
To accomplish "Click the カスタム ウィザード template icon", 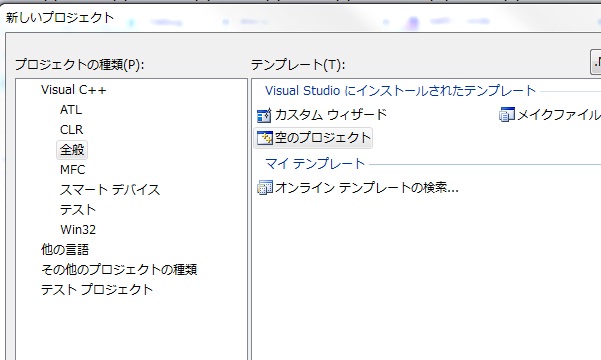I will [264, 115].
